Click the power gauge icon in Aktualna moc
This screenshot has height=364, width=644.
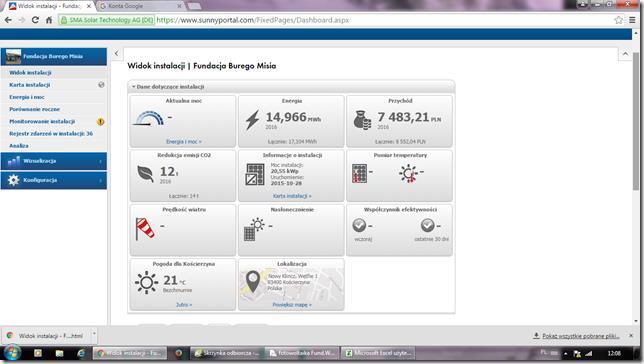pos(148,118)
